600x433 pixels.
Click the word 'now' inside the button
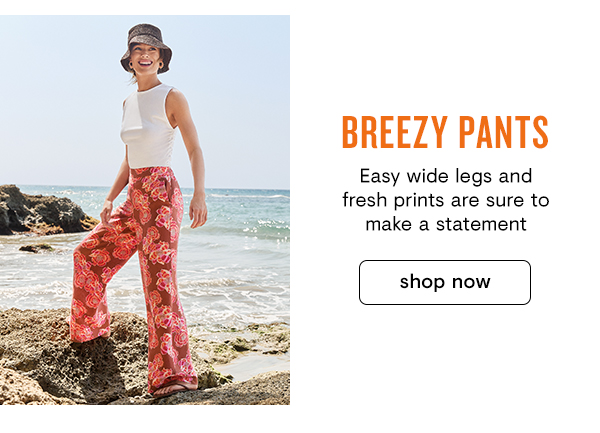[x=471, y=282]
